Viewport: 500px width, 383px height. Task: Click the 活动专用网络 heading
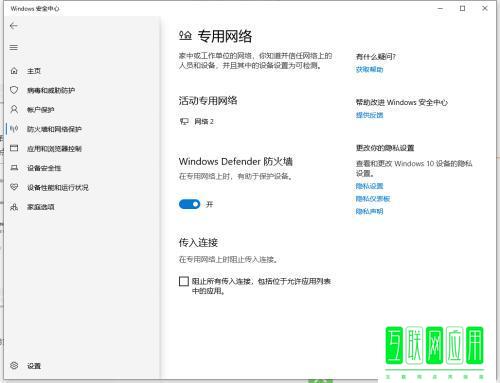tap(208, 101)
